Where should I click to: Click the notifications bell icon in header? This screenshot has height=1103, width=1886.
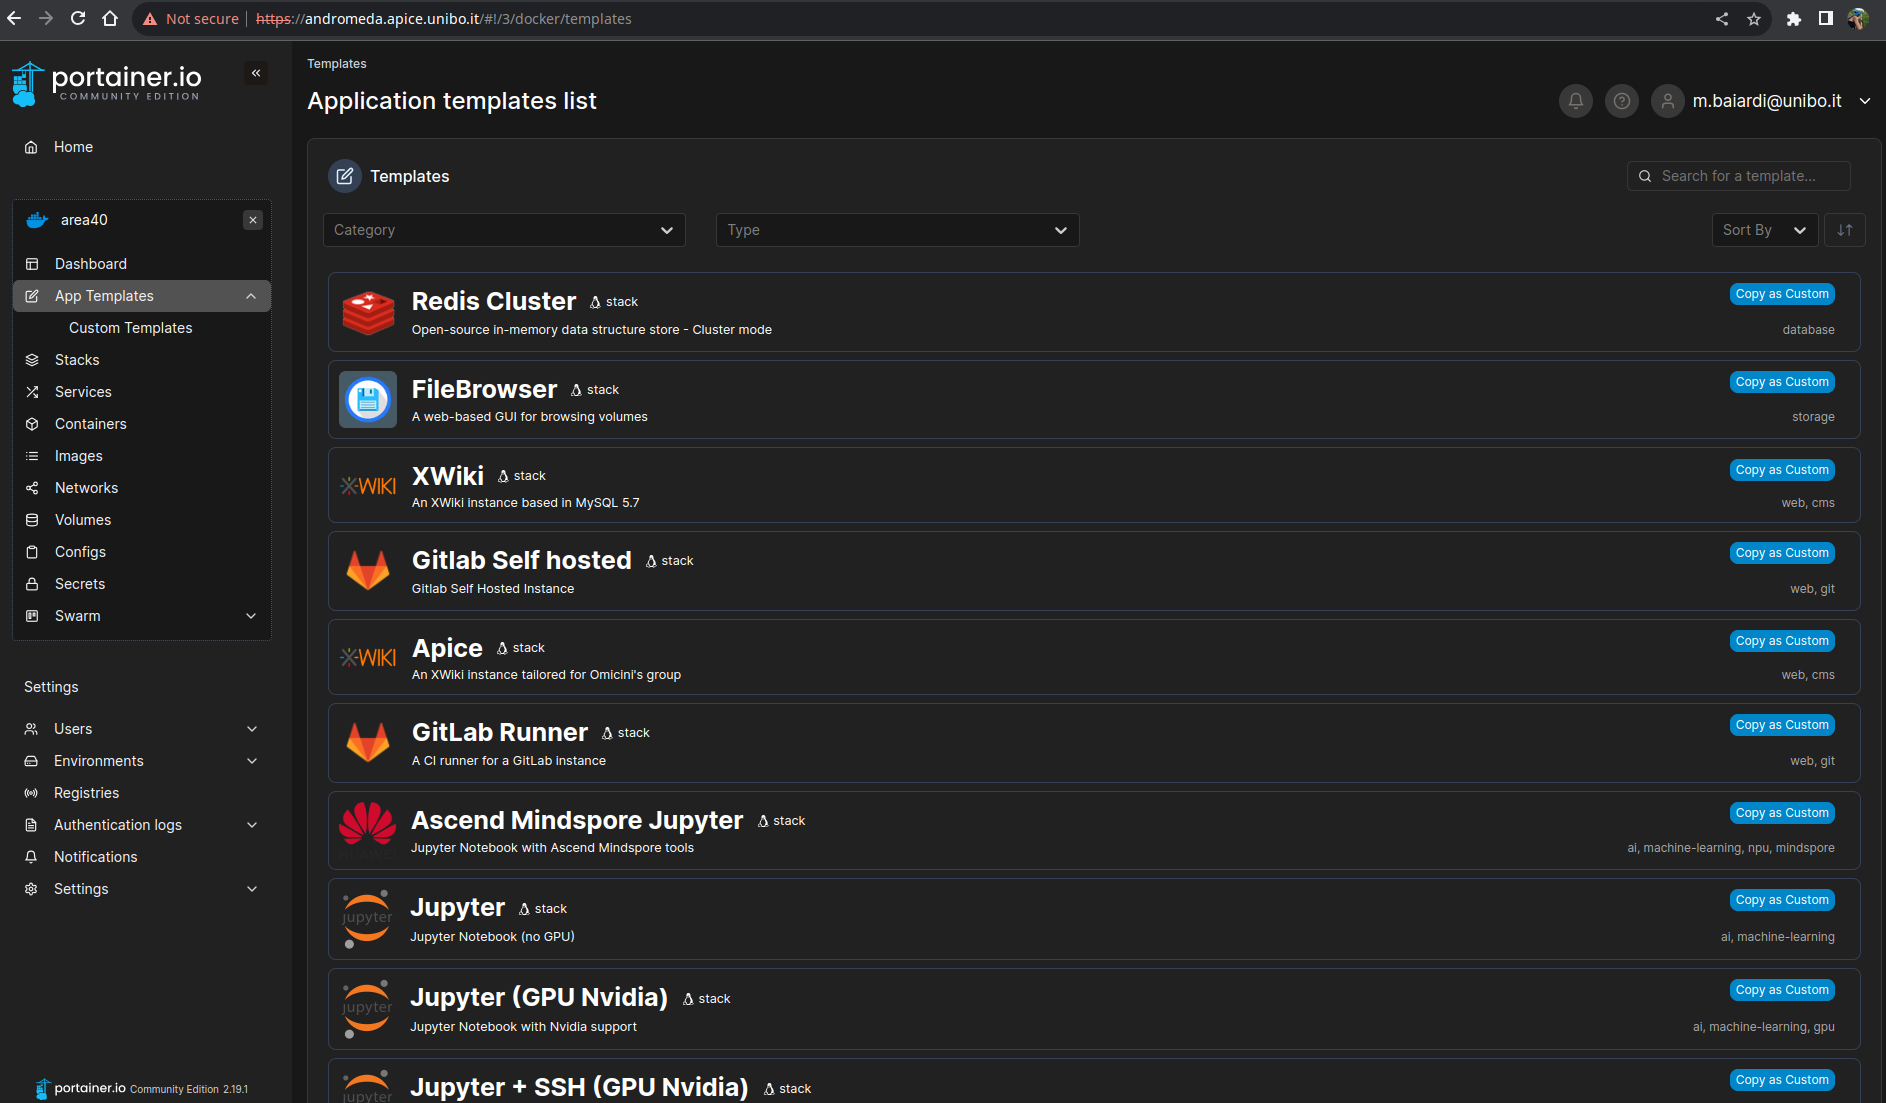click(x=1575, y=101)
